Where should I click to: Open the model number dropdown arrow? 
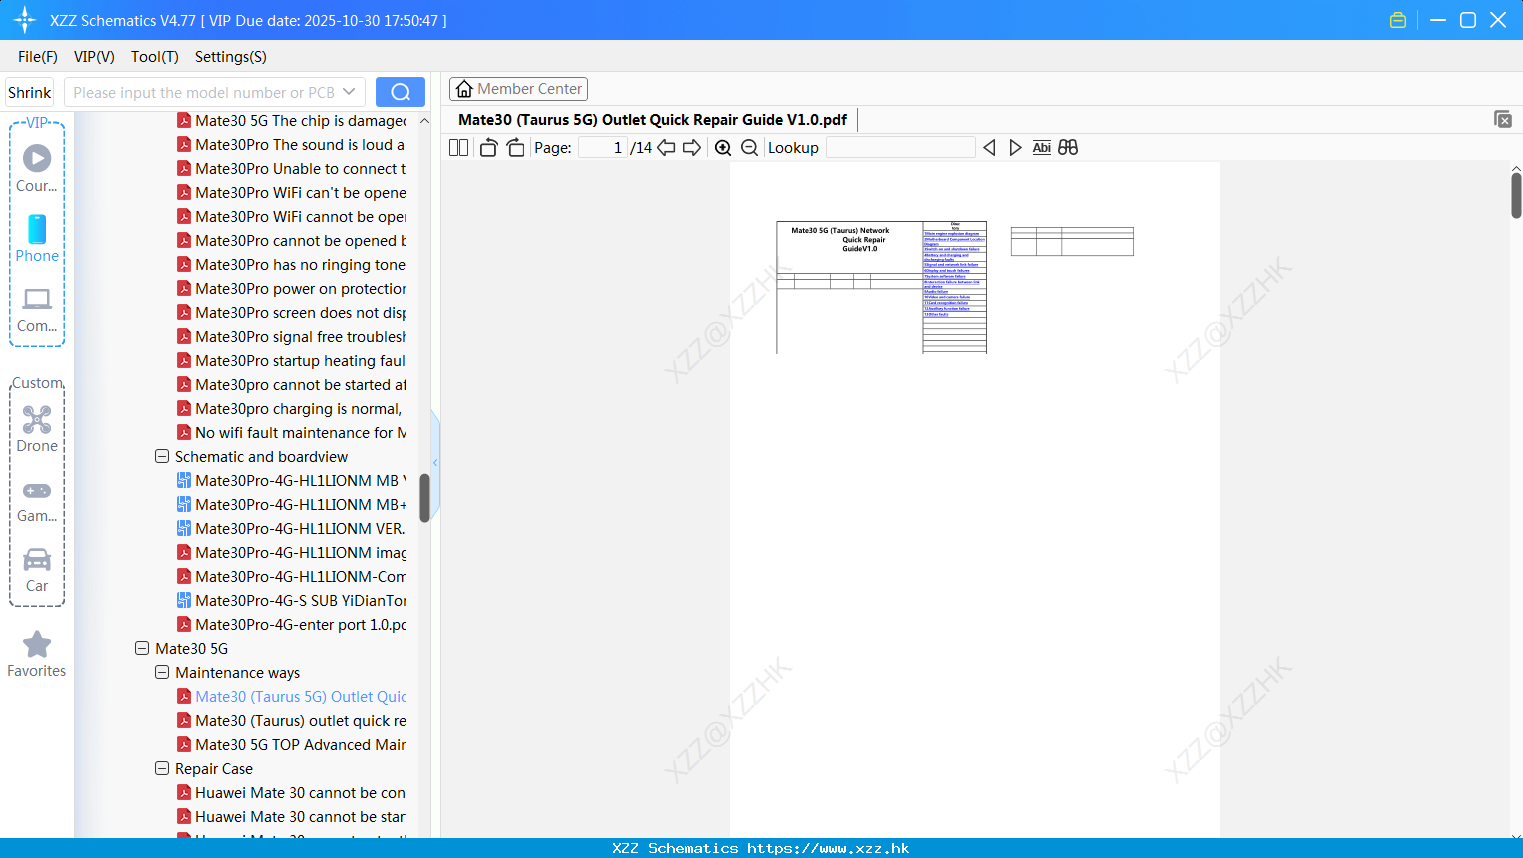click(x=349, y=92)
